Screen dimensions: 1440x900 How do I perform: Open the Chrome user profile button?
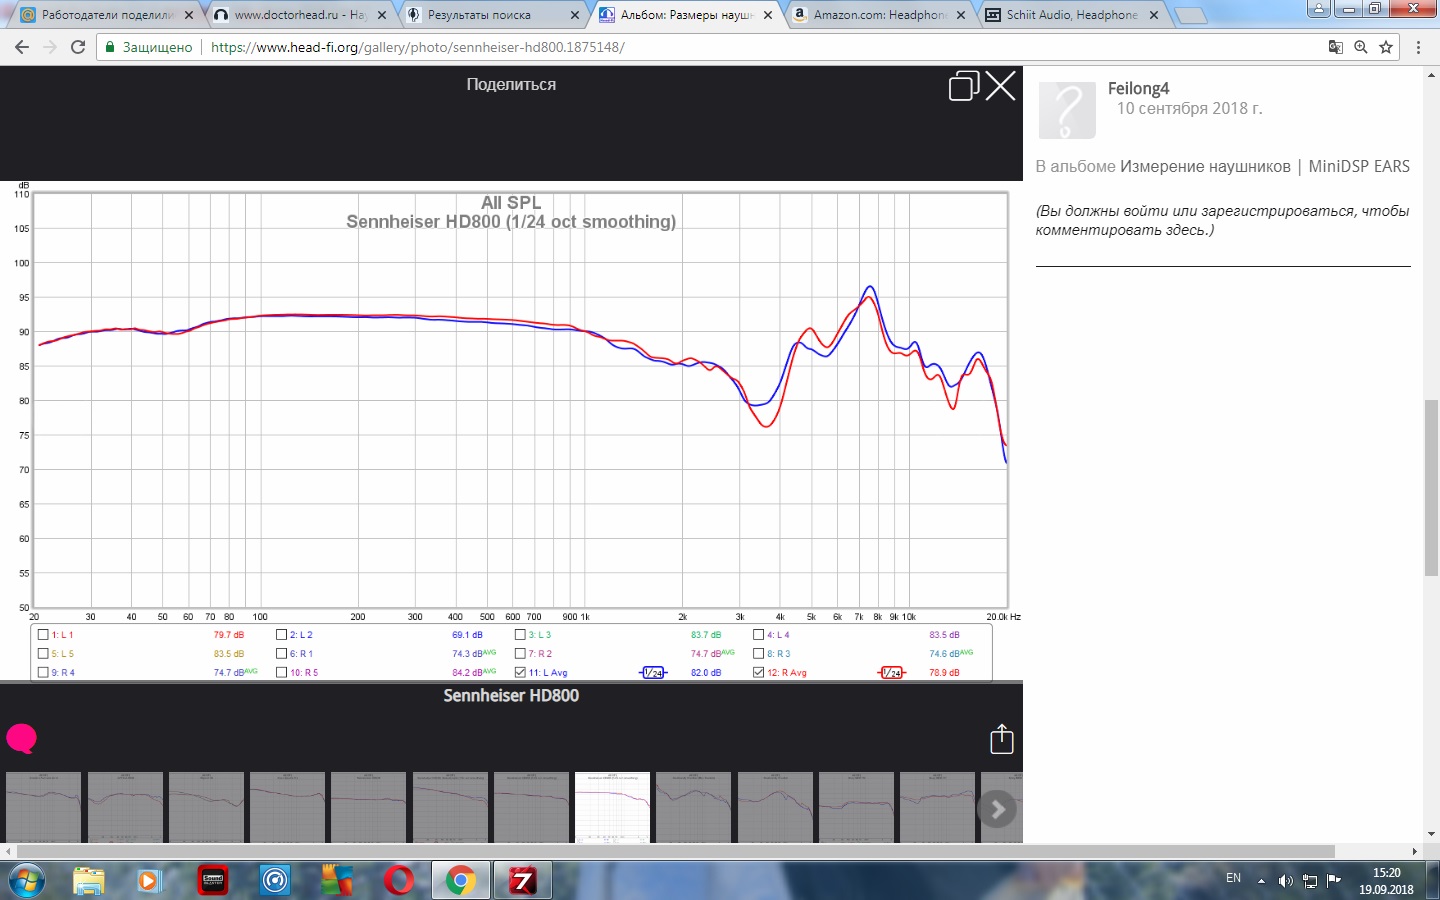(1319, 8)
